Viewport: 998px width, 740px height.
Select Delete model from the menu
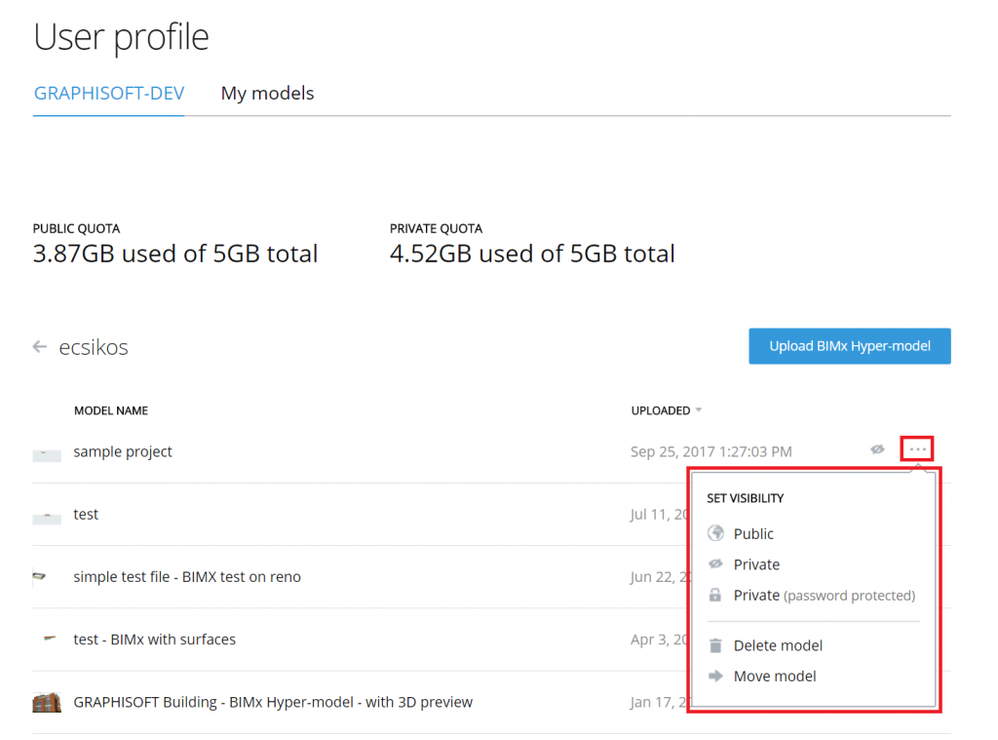coord(778,646)
